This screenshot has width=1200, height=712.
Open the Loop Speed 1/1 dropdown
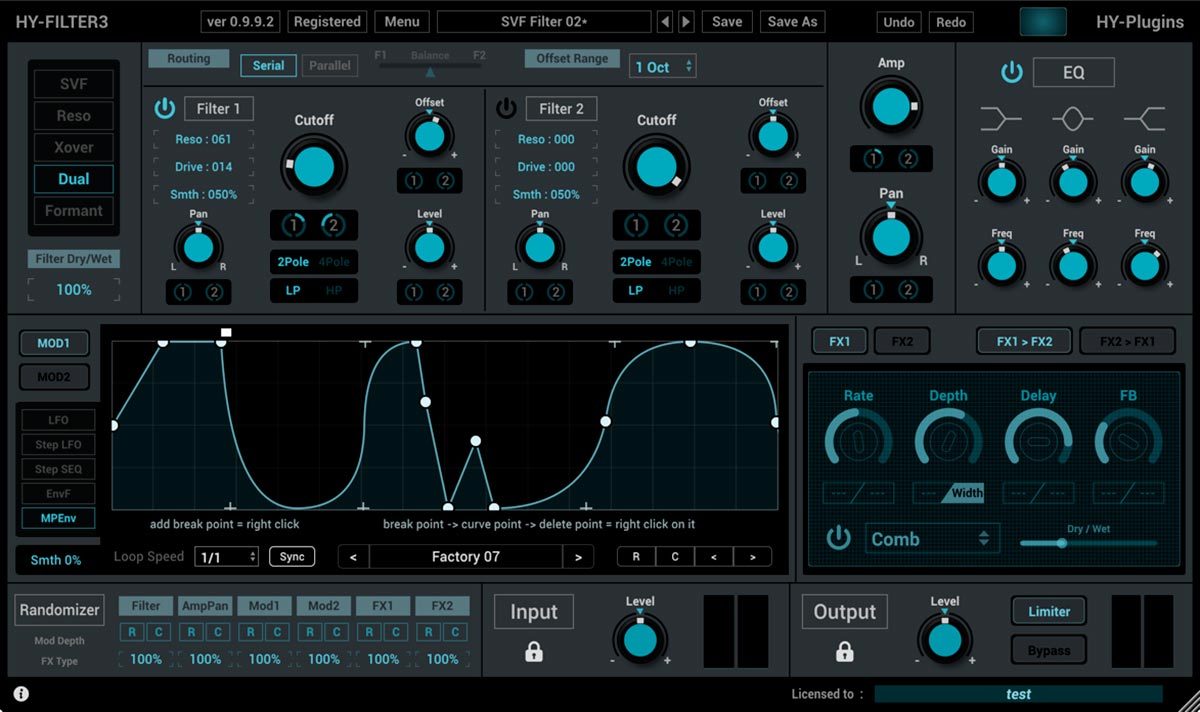coord(227,557)
